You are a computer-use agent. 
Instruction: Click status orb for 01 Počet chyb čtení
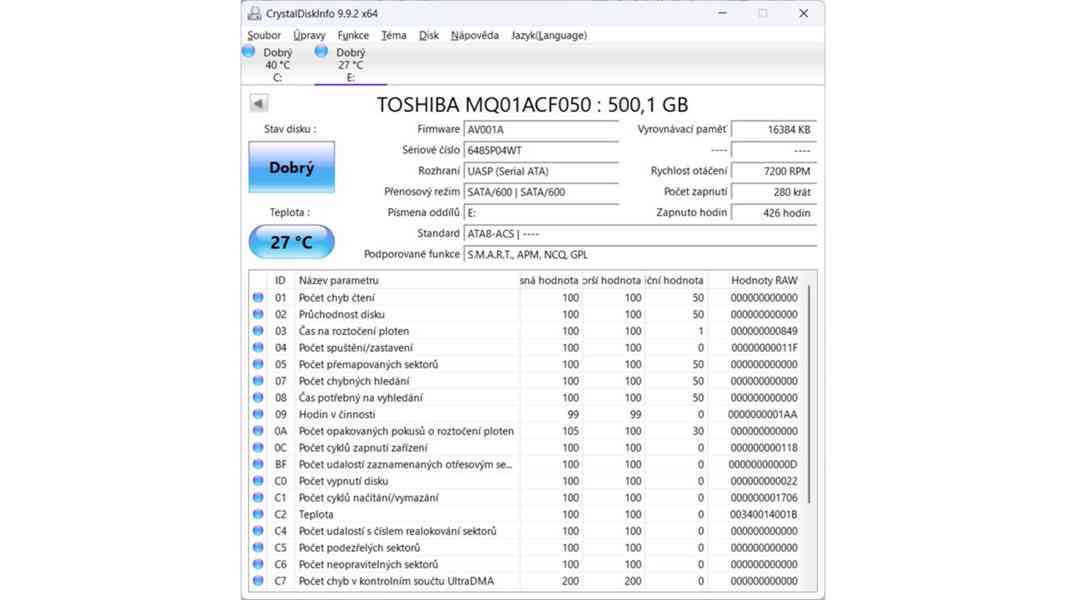coord(258,298)
